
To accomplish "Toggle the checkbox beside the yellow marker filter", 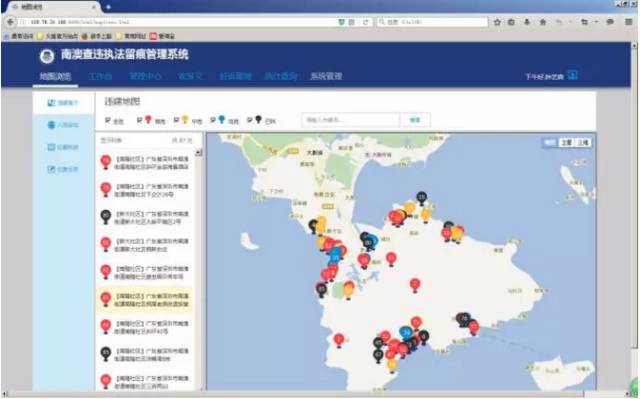I will click(176, 120).
